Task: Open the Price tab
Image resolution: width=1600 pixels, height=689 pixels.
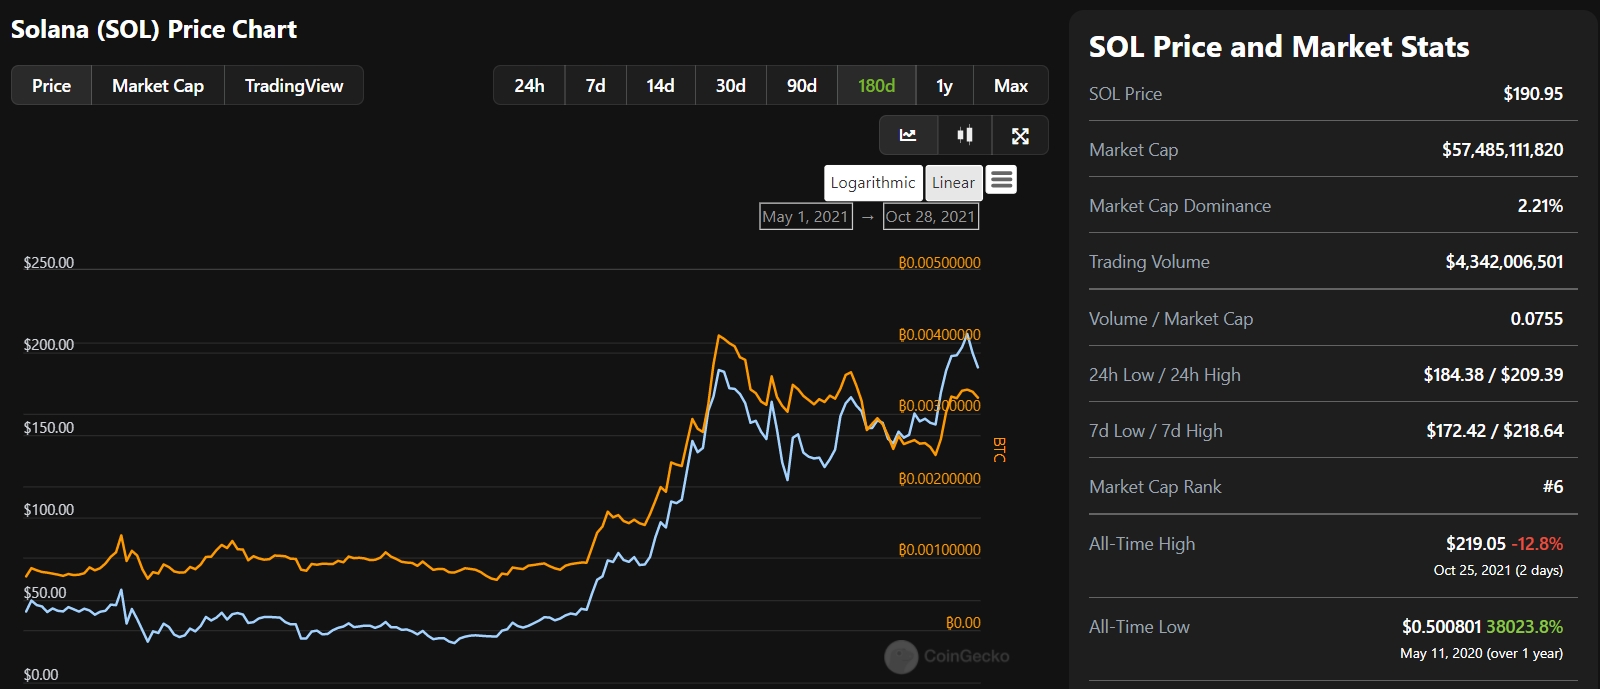Action: pos(51,86)
